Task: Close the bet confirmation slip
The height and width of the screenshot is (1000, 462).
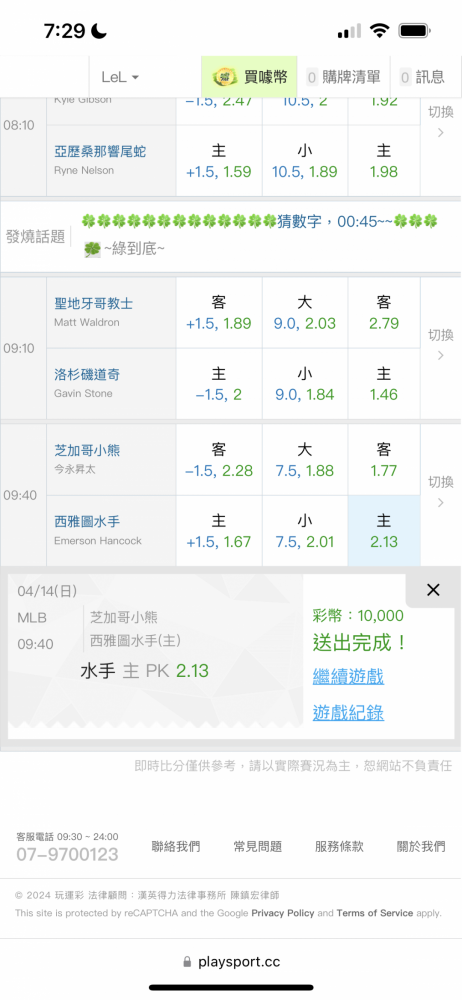Action: click(433, 590)
